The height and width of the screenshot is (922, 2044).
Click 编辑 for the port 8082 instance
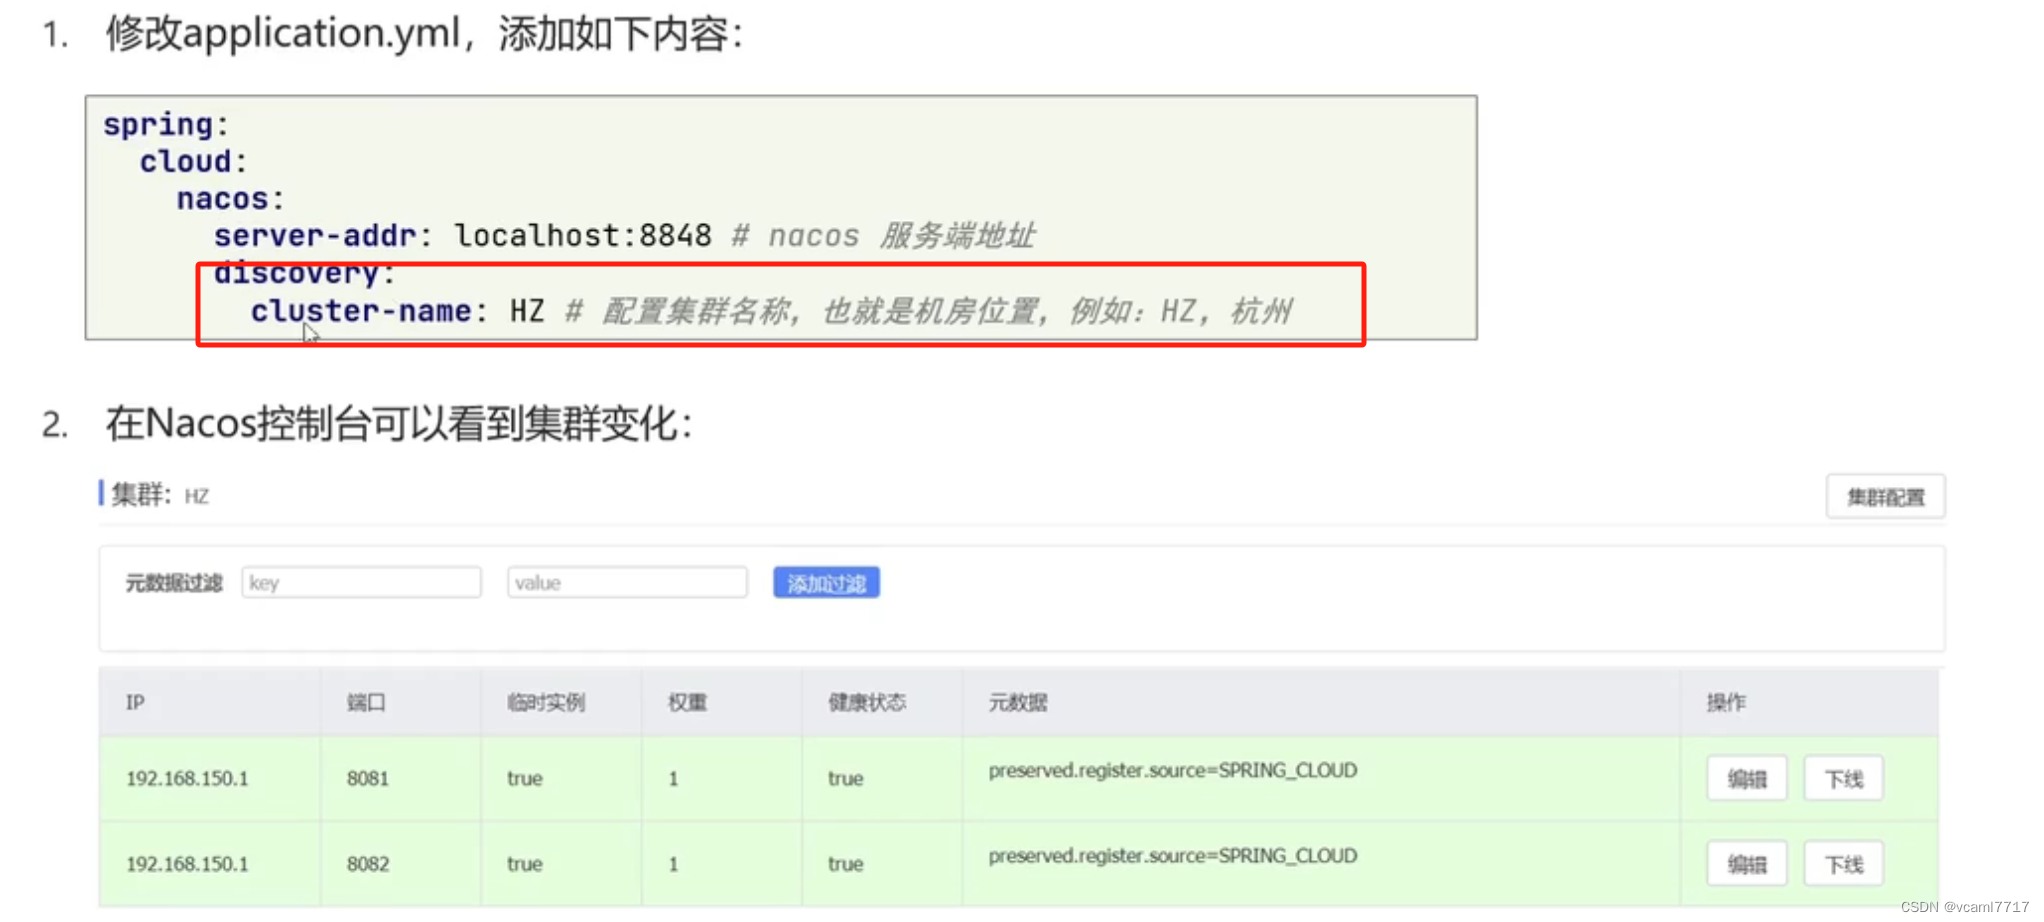pos(1746,864)
